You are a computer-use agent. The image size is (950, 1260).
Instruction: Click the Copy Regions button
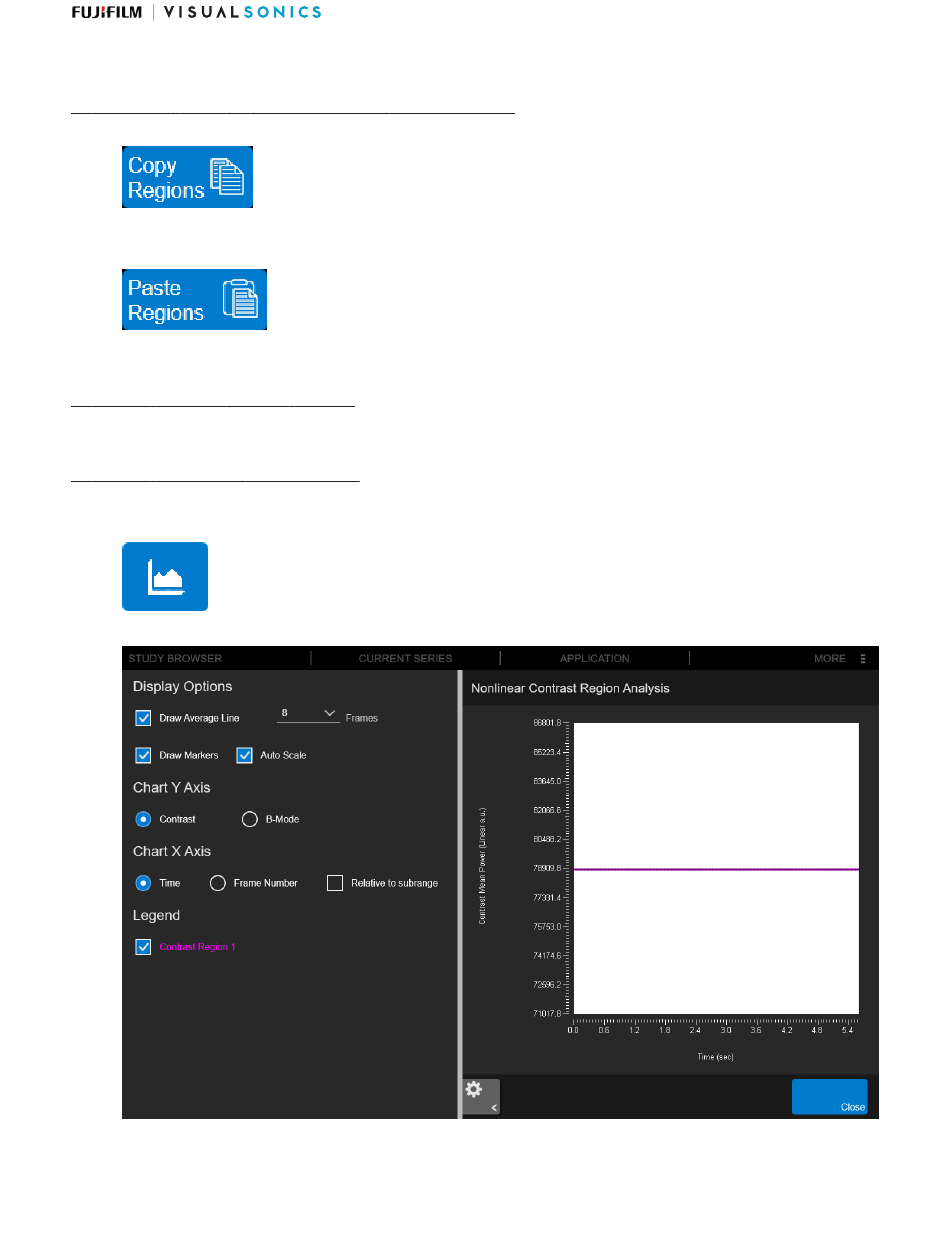pyautogui.click(x=187, y=177)
